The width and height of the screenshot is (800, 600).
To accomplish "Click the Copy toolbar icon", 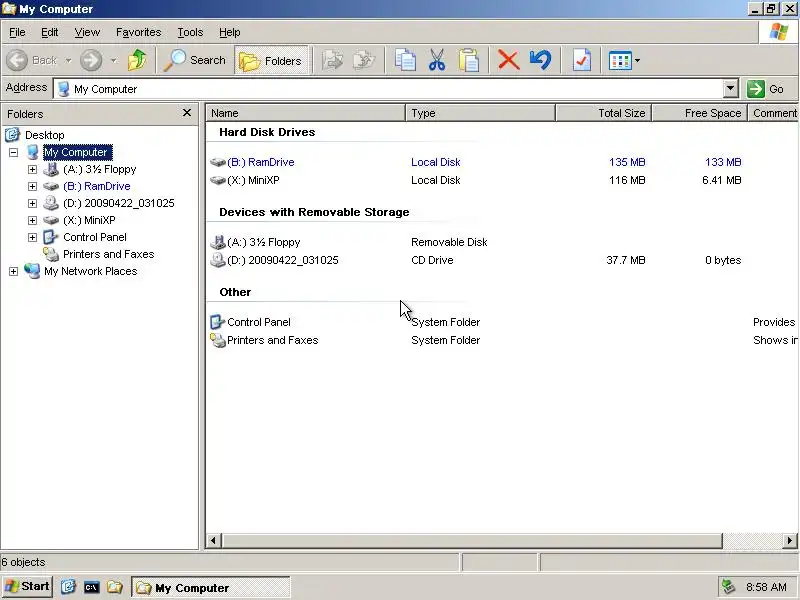I will pyautogui.click(x=405, y=60).
